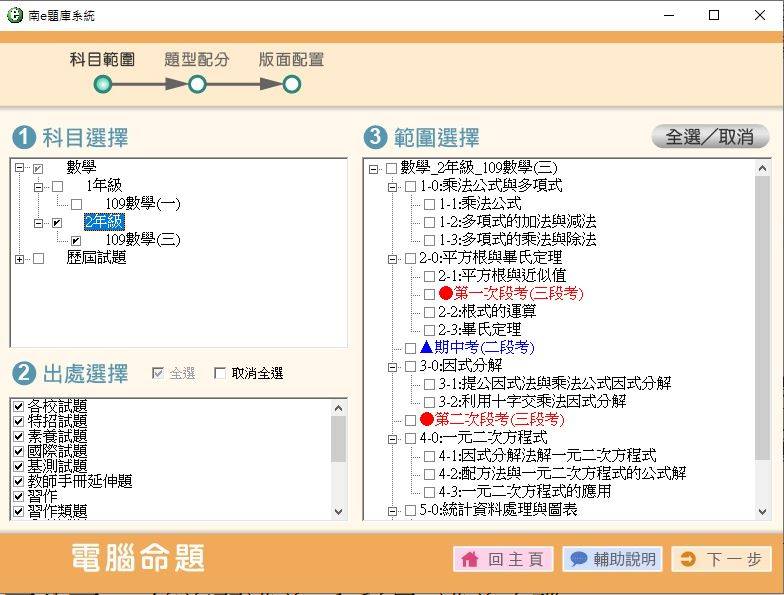Check the 1年級 checkbox
Viewport: 784px width, 595px height.
point(58,186)
